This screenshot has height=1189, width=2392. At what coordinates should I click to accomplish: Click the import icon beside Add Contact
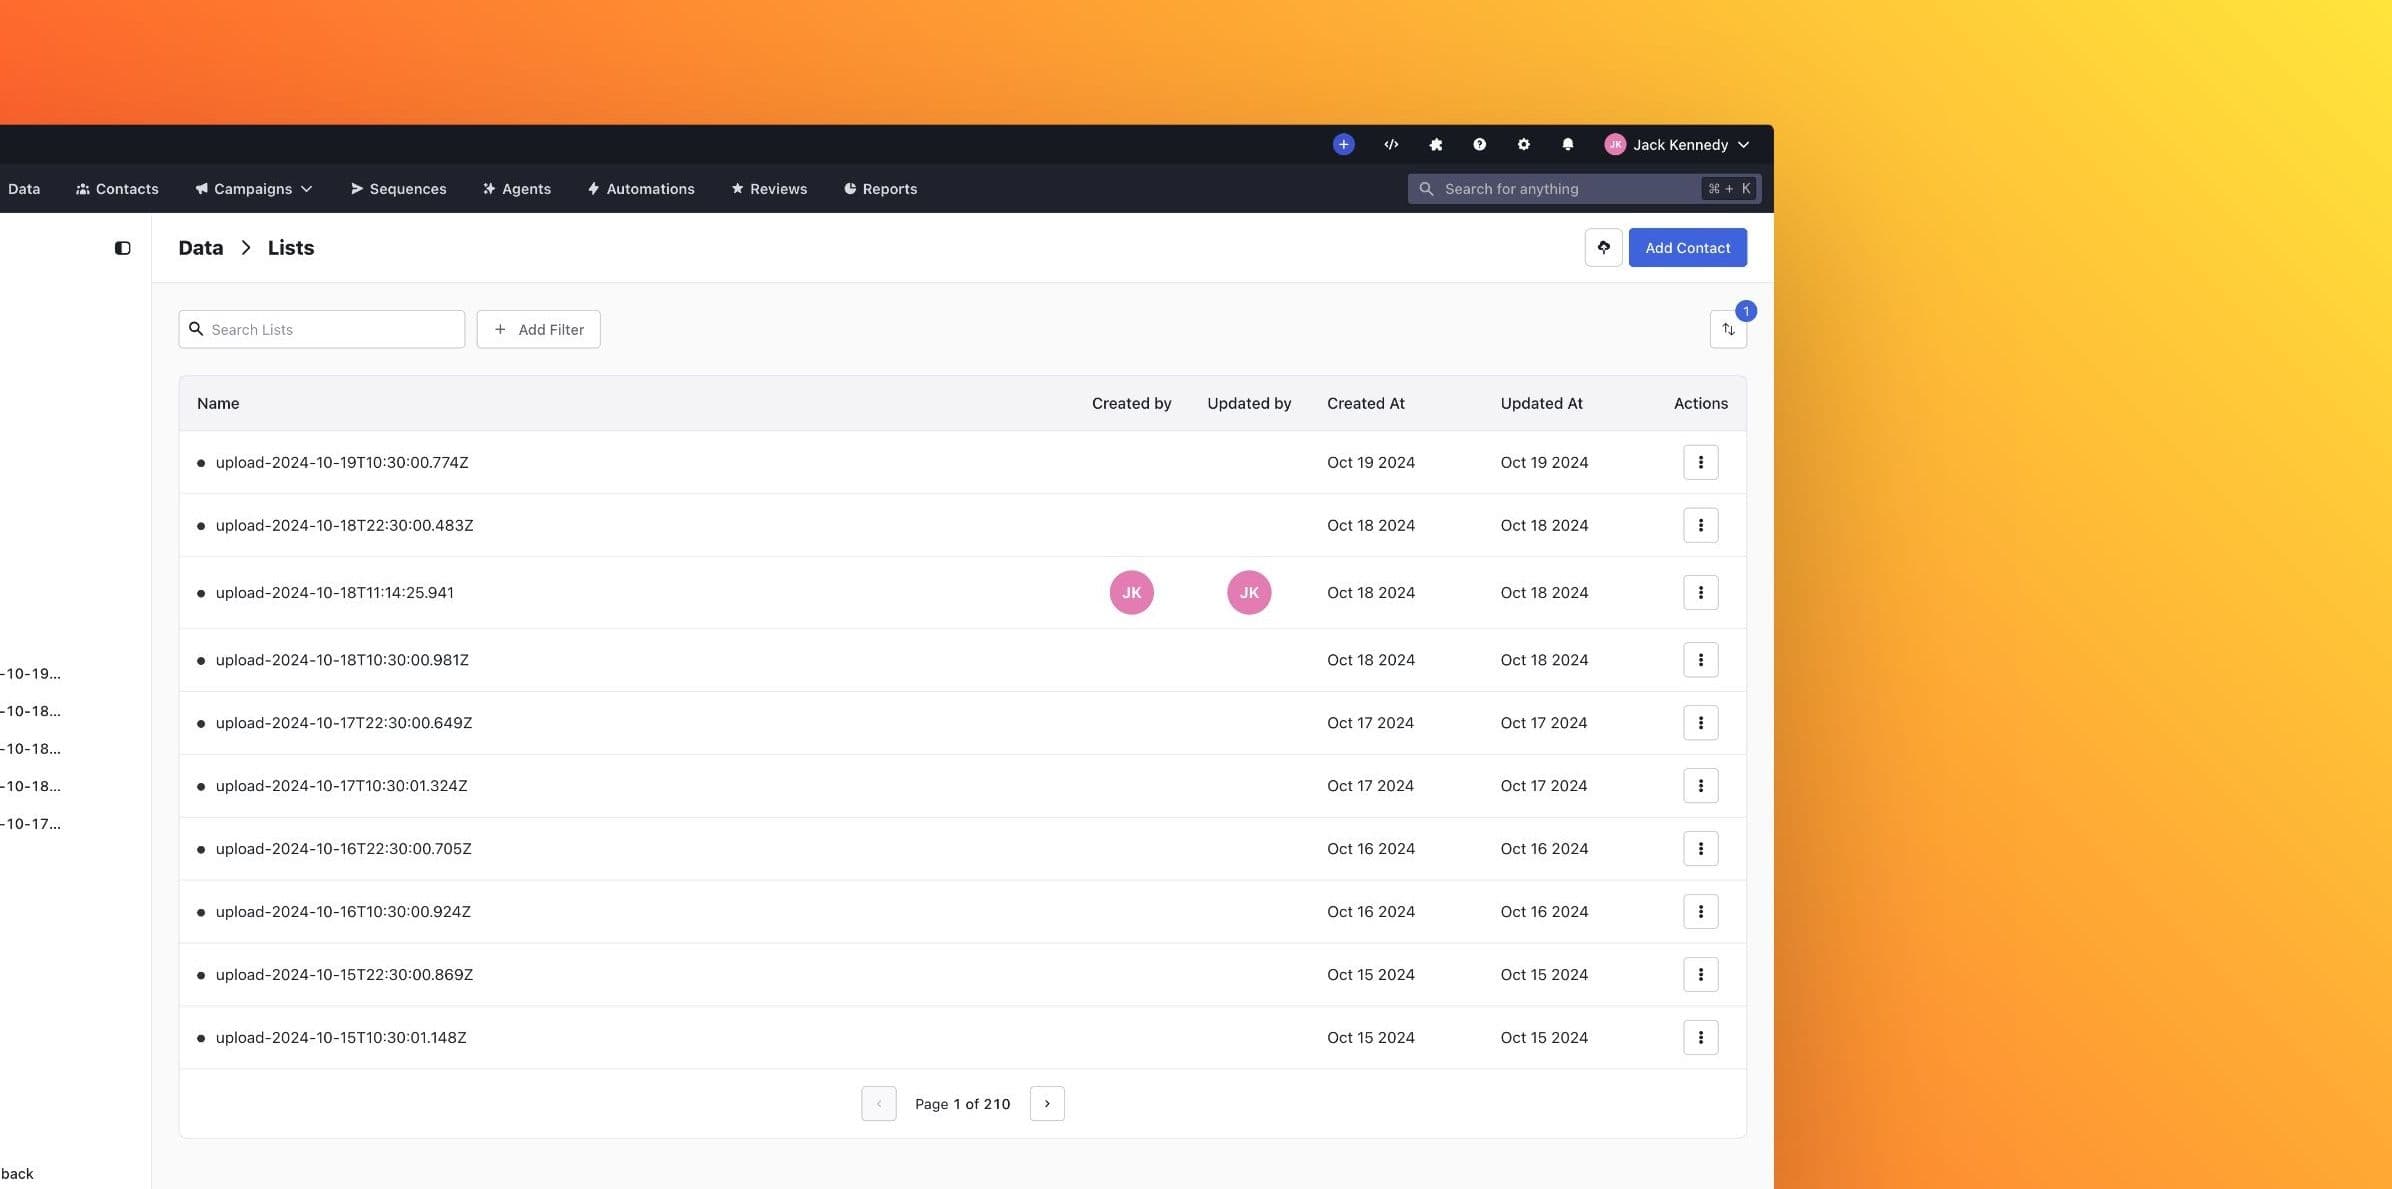(1603, 247)
